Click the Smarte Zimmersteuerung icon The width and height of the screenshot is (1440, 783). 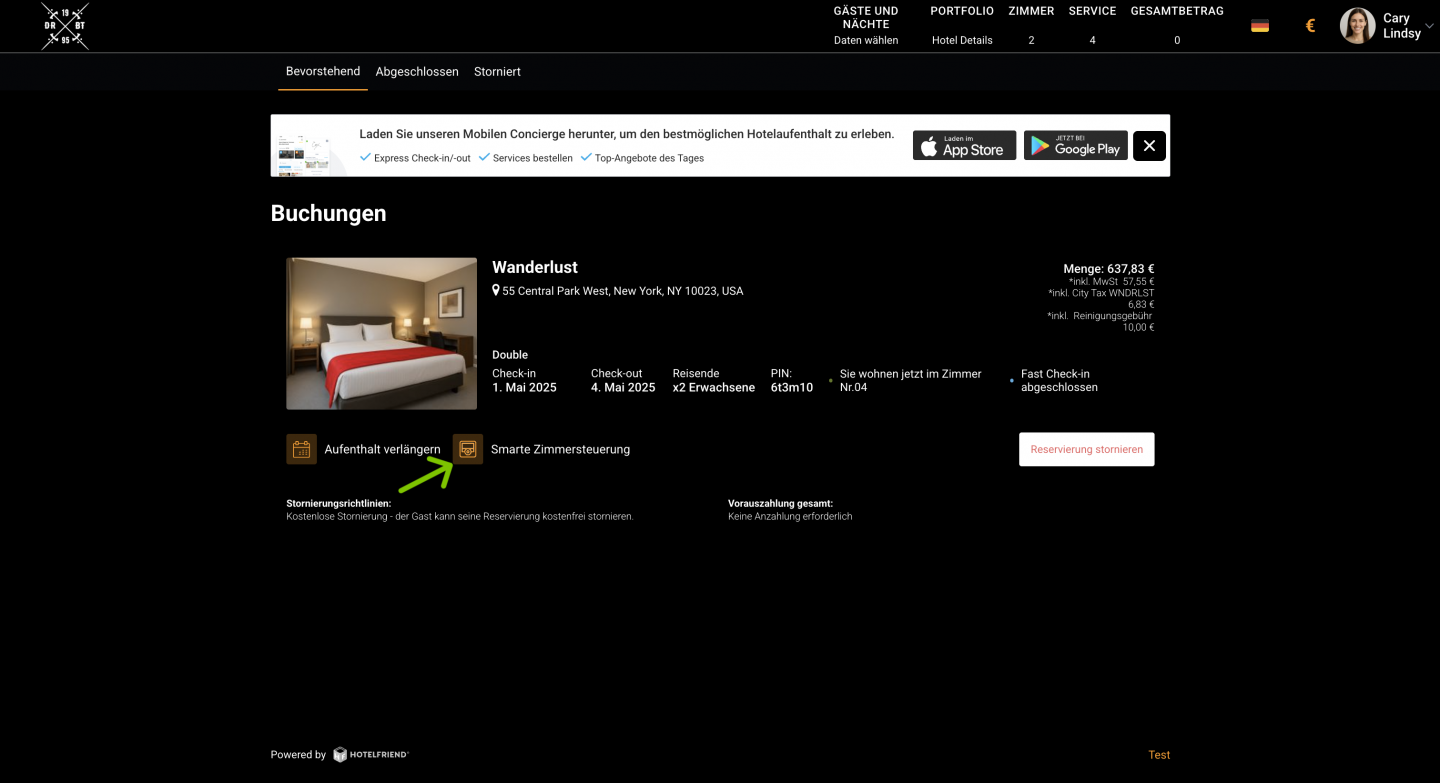(x=468, y=449)
